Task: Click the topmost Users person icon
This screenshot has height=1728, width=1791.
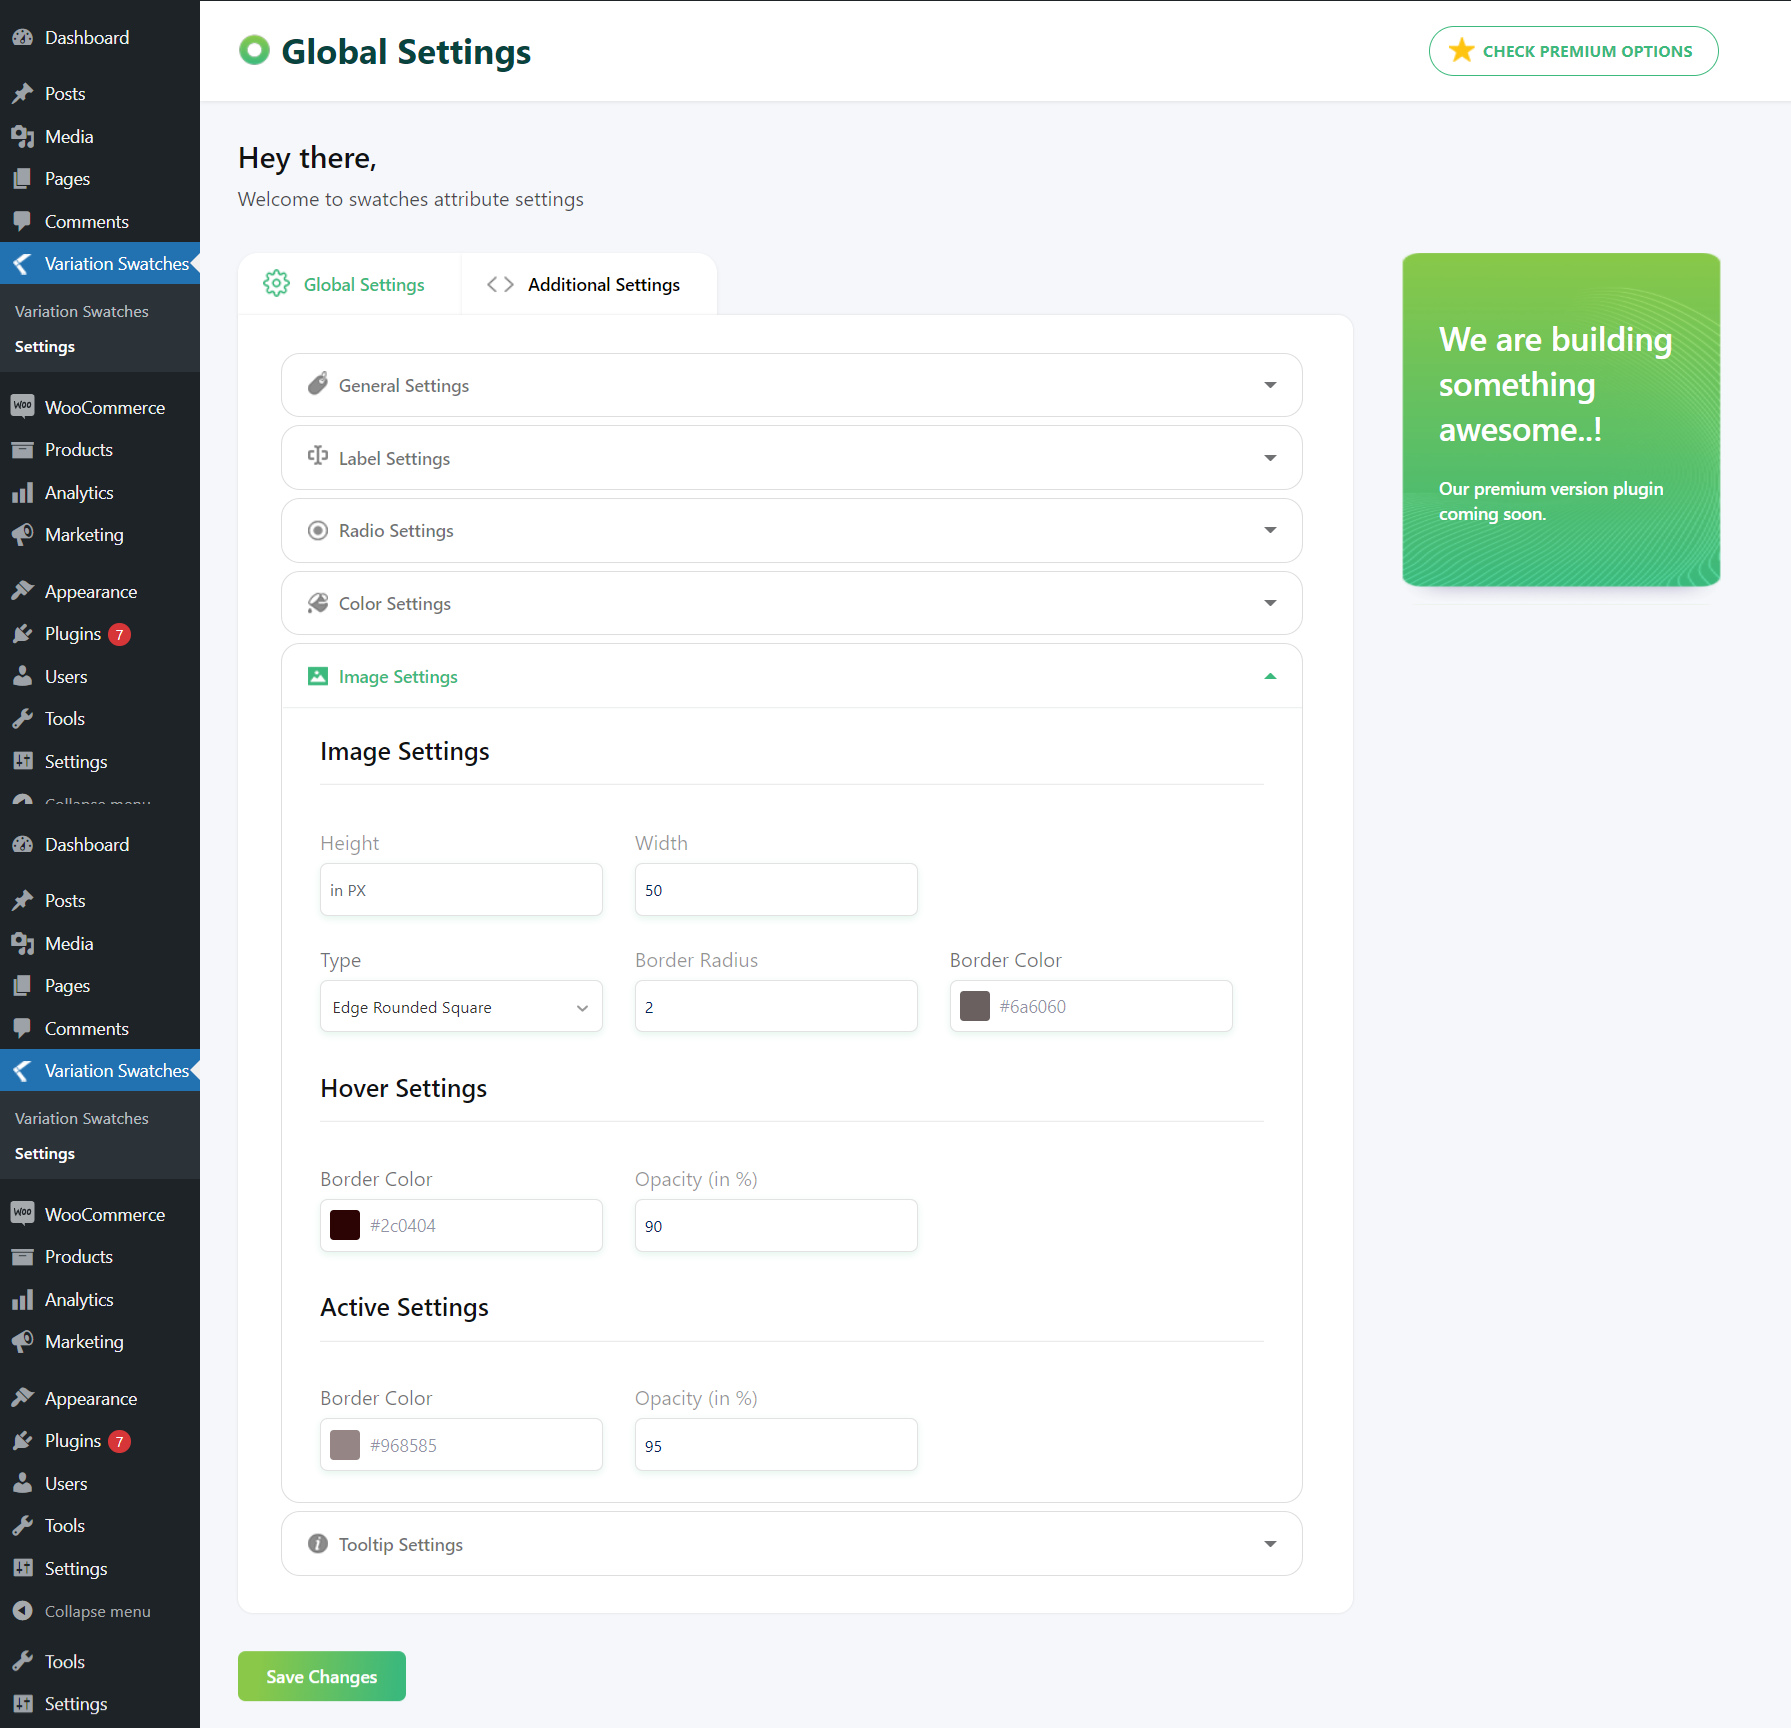Action: pyautogui.click(x=22, y=676)
